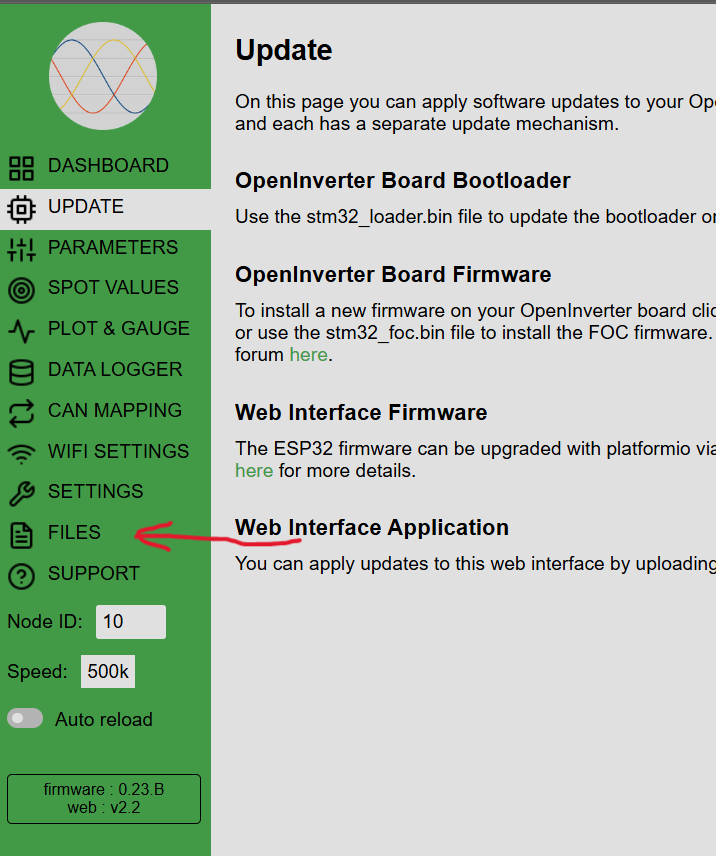Click the WiFi Settings signal icon

click(21, 453)
